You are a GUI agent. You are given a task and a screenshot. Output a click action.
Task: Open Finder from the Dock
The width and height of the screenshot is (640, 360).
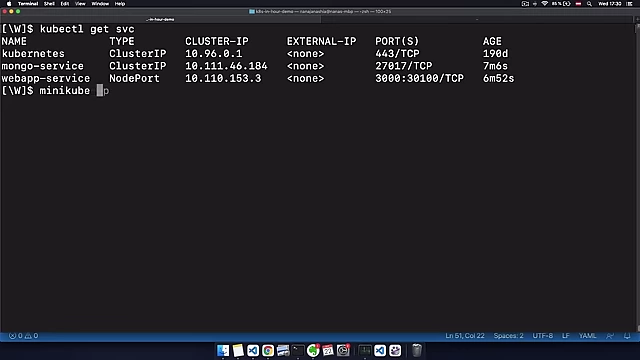223,350
